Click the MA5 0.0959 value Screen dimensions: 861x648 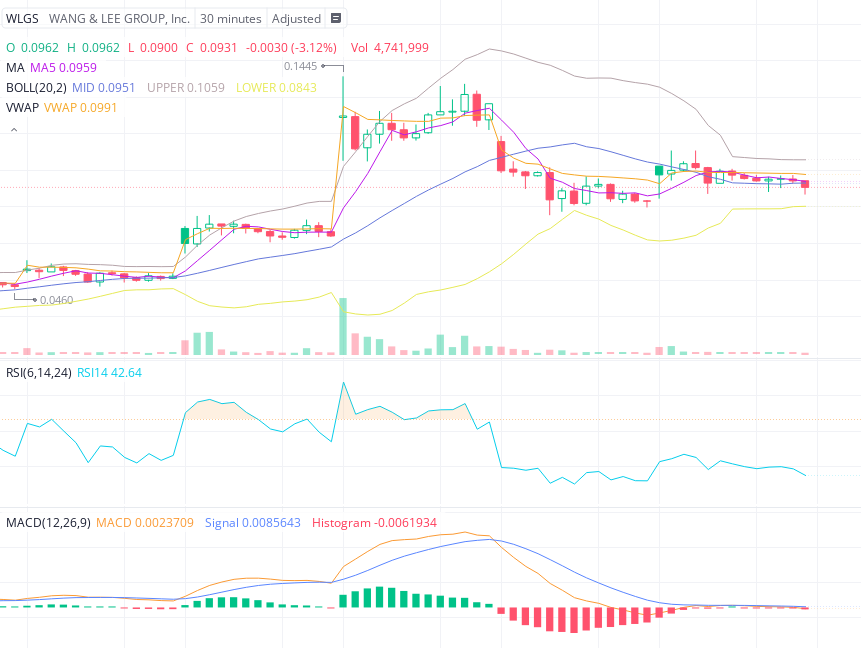(63, 68)
